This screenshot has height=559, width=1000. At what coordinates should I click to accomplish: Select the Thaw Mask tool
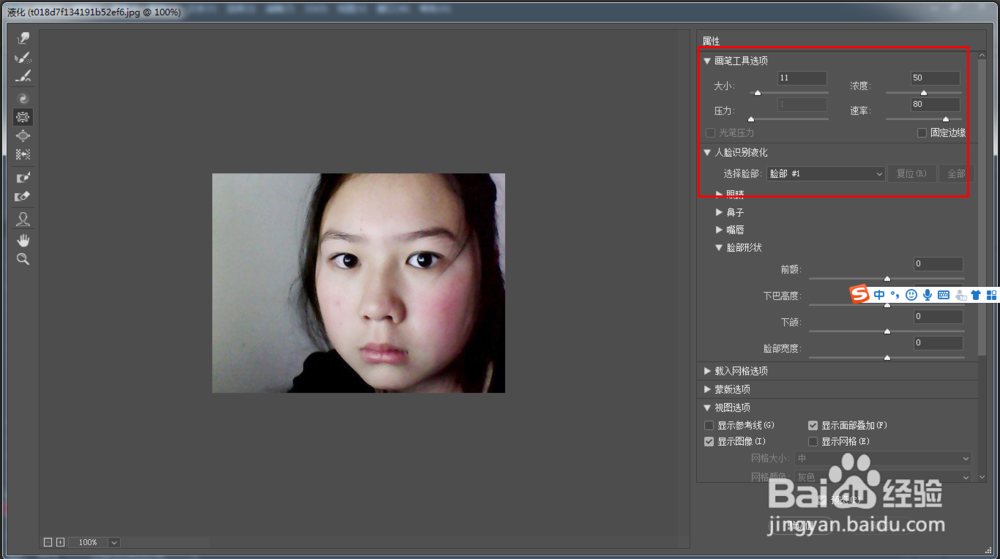click(x=23, y=196)
